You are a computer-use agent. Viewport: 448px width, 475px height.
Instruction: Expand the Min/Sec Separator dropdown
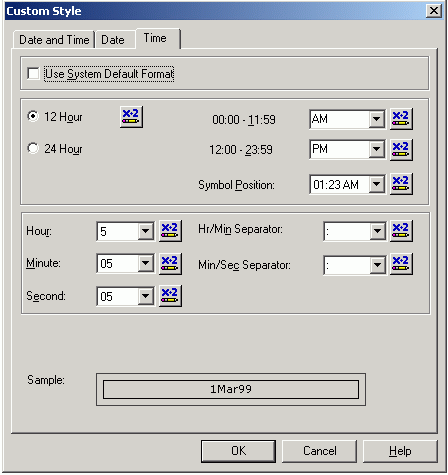click(x=377, y=265)
